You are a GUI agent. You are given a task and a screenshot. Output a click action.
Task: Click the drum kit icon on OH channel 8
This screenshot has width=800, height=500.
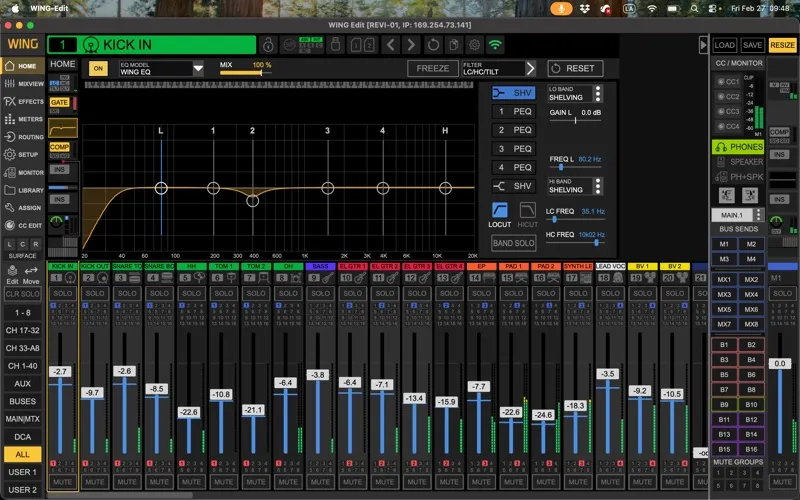(295, 278)
